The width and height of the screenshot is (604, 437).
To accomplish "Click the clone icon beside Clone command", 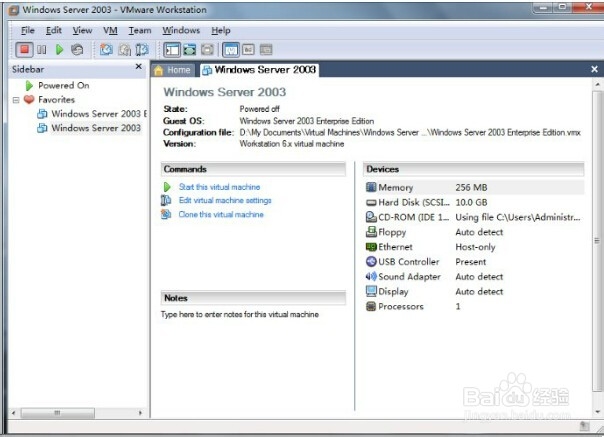I will click(166, 214).
